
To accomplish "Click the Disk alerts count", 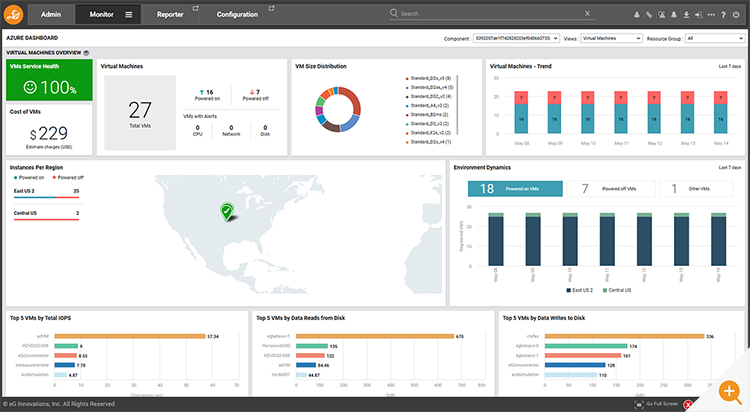I will point(265,128).
